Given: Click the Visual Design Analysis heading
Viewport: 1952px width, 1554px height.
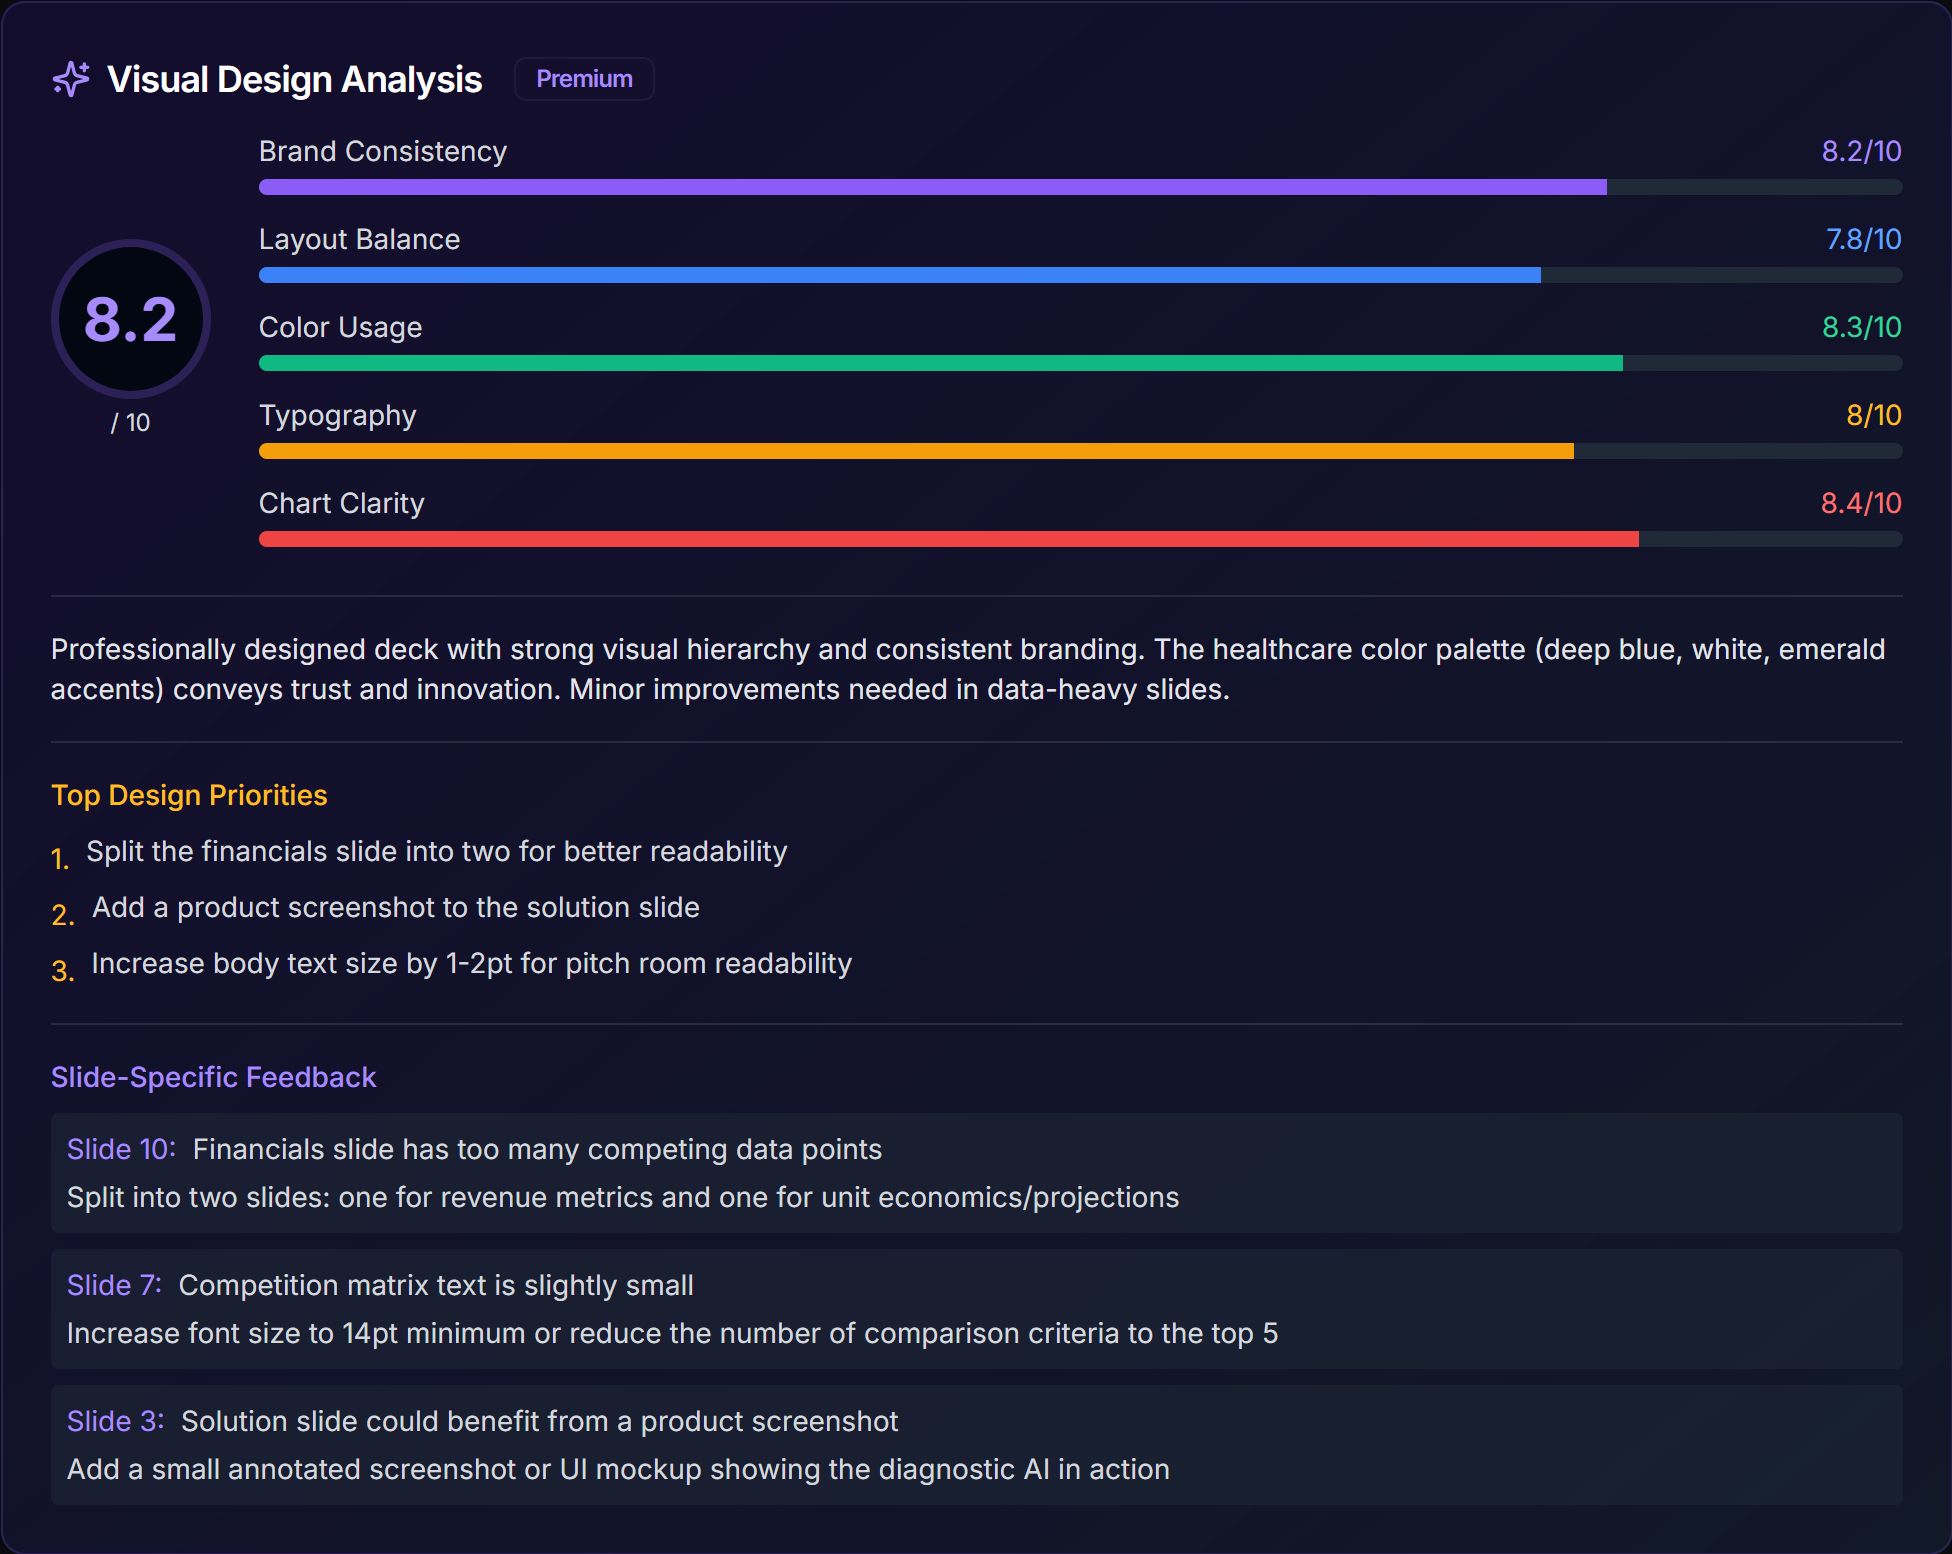Looking at the screenshot, I should click(x=294, y=79).
